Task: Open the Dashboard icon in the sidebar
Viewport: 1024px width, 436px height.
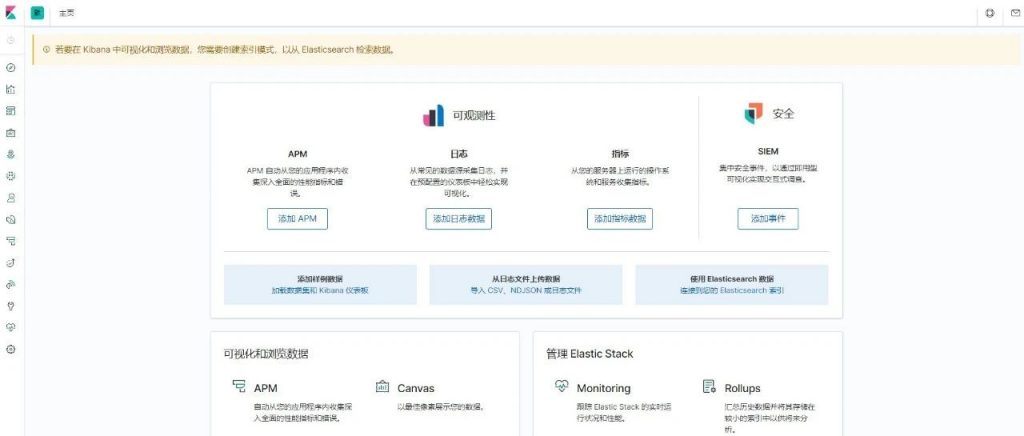Action: (11, 110)
